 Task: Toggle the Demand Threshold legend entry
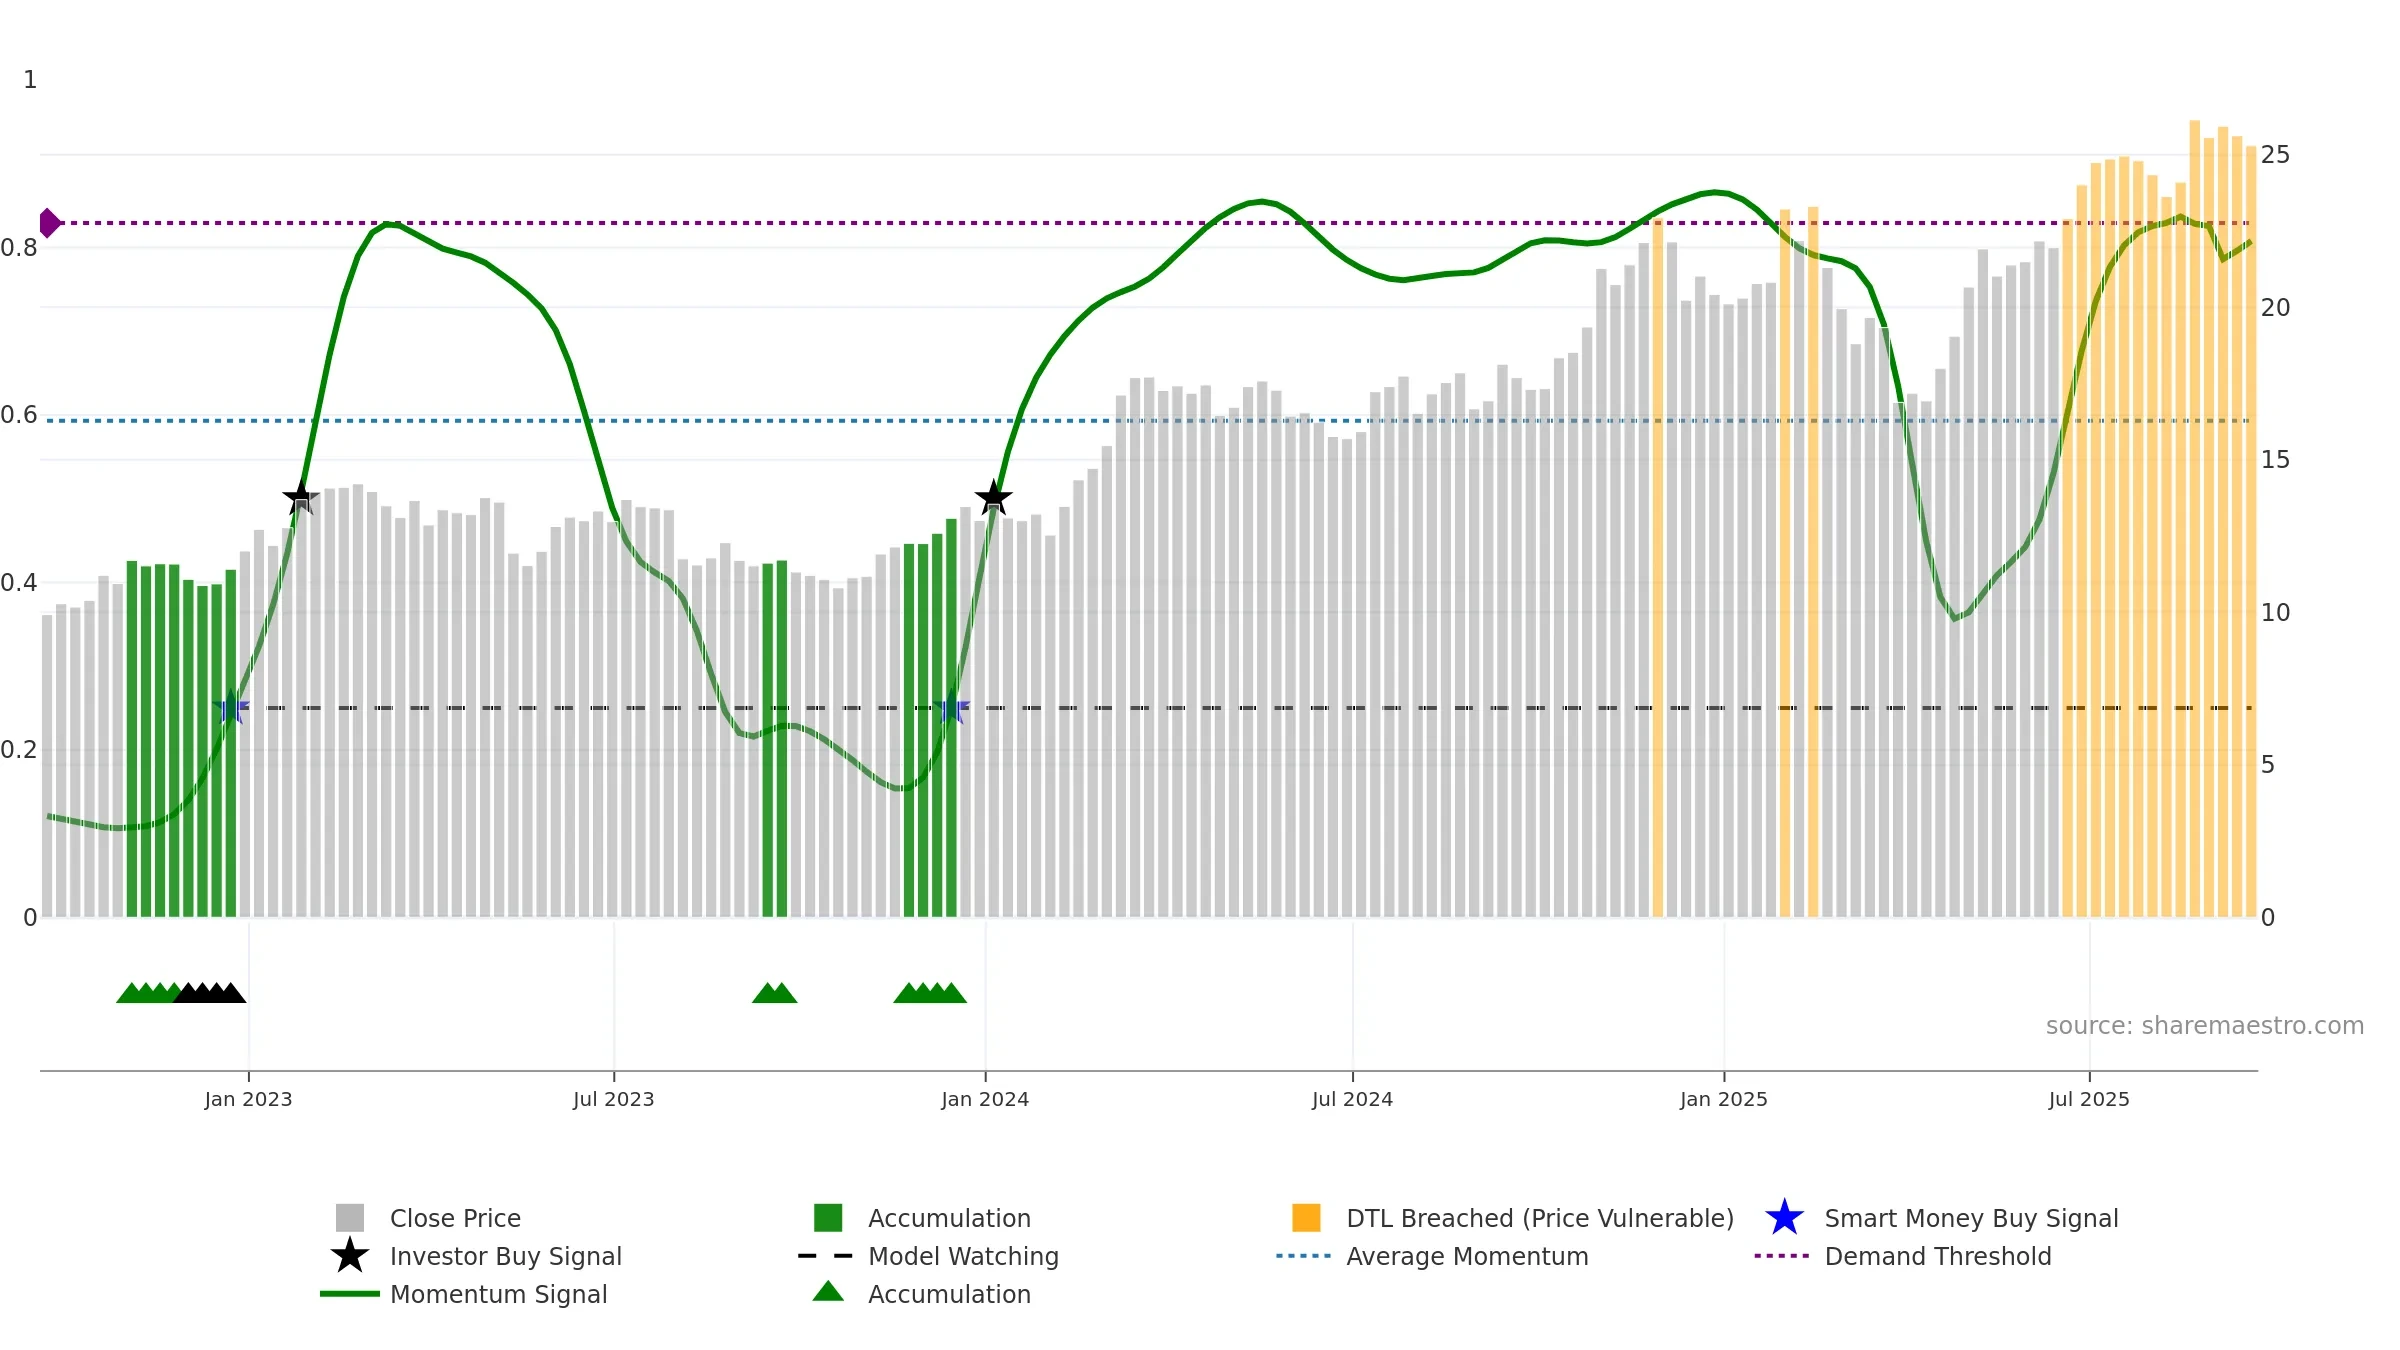click(1937, 1256)
